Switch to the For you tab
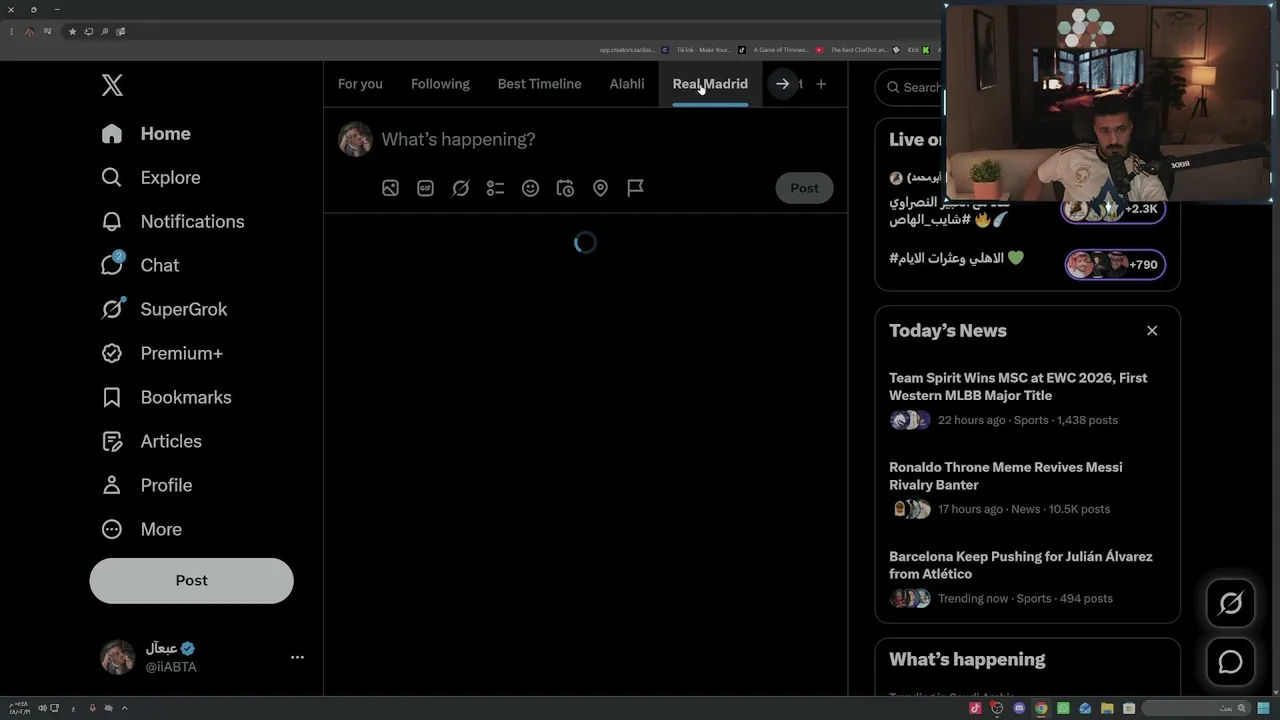 (360, 84)
